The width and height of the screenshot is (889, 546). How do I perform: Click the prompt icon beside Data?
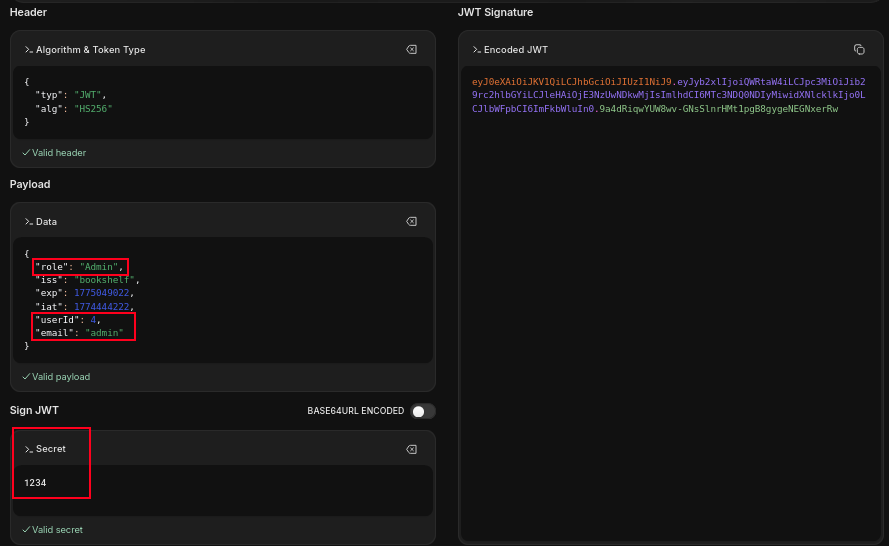tap(29, 221)
